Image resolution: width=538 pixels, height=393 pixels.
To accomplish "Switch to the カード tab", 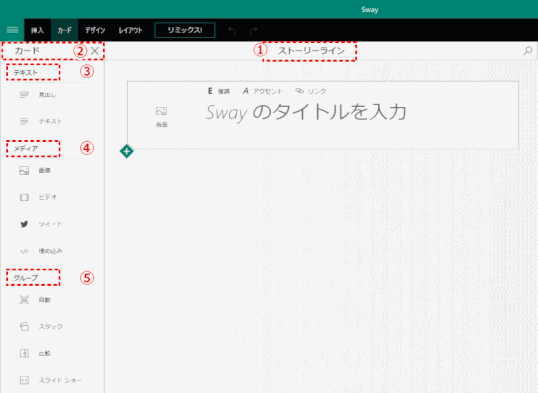I will click(x=65, y=30).
